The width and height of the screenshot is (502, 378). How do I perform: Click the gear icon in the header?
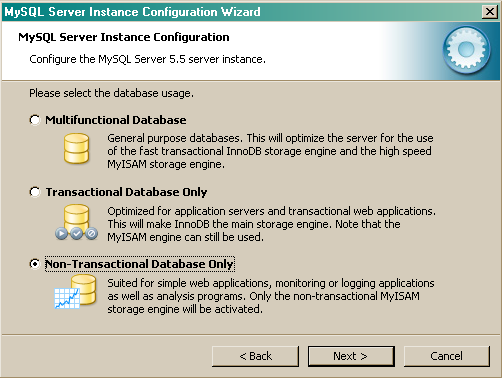coord(467,50)
